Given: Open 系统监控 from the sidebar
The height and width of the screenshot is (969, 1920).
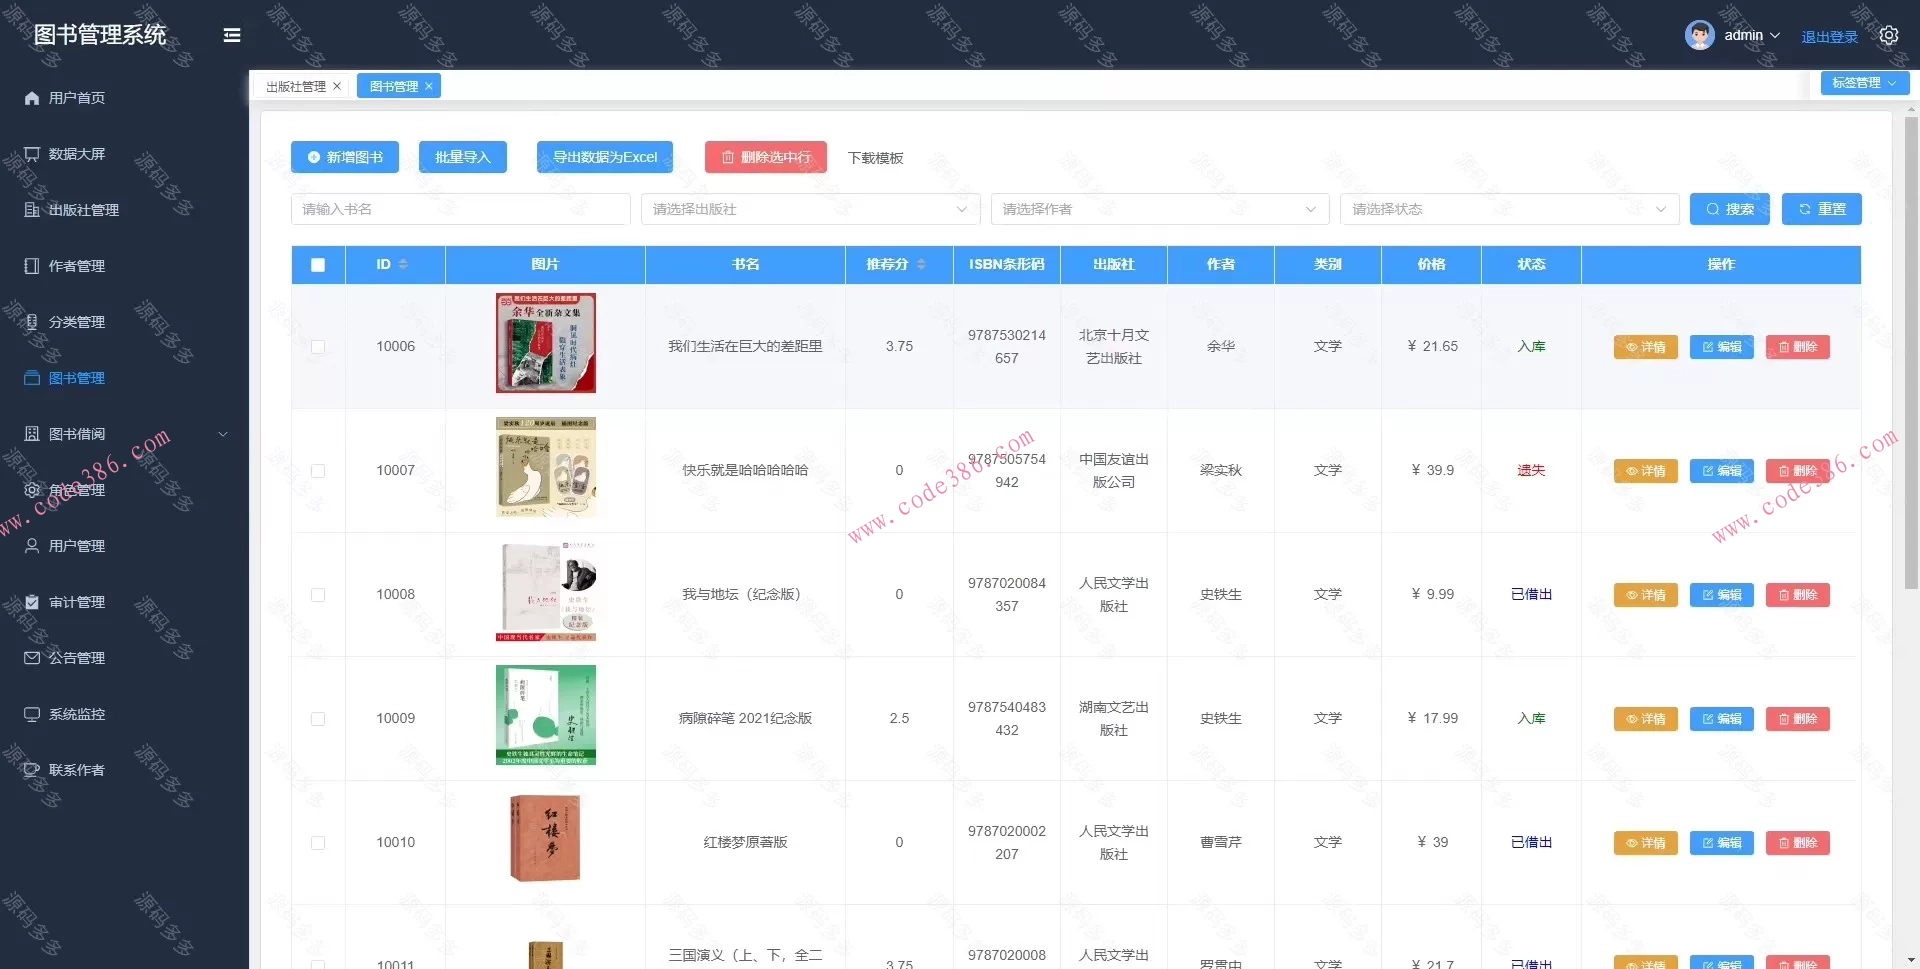Looking at the screenshot, I should (76, 714).
